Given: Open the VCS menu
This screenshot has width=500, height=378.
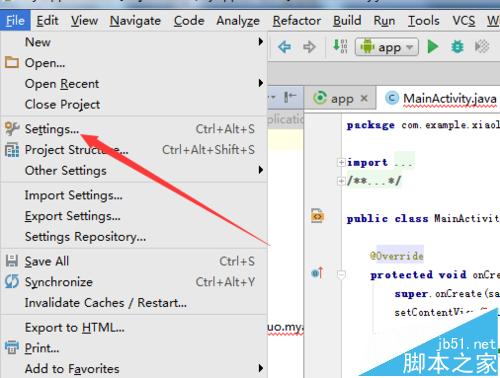Looking at the screenshot, I should click(x=464, y=21).
